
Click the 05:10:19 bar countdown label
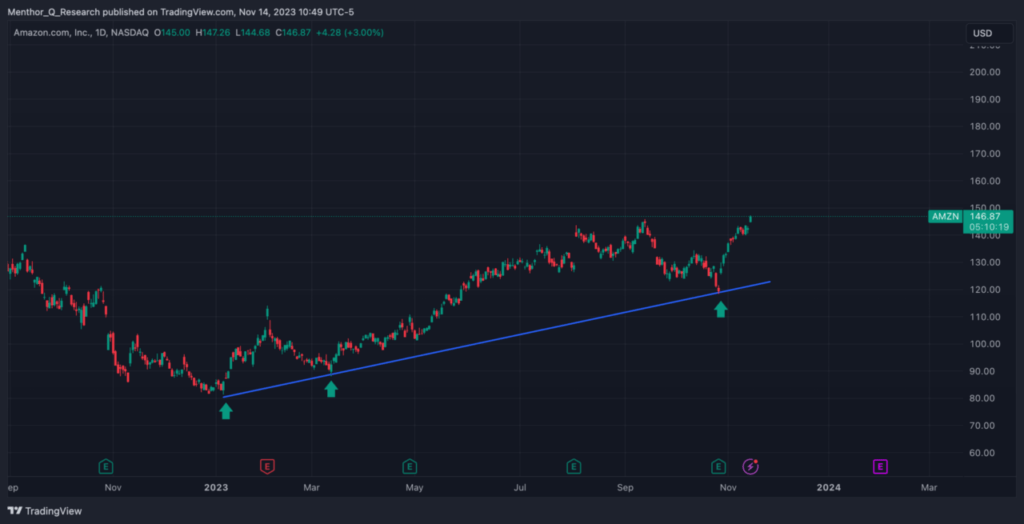tap(988, 227)
